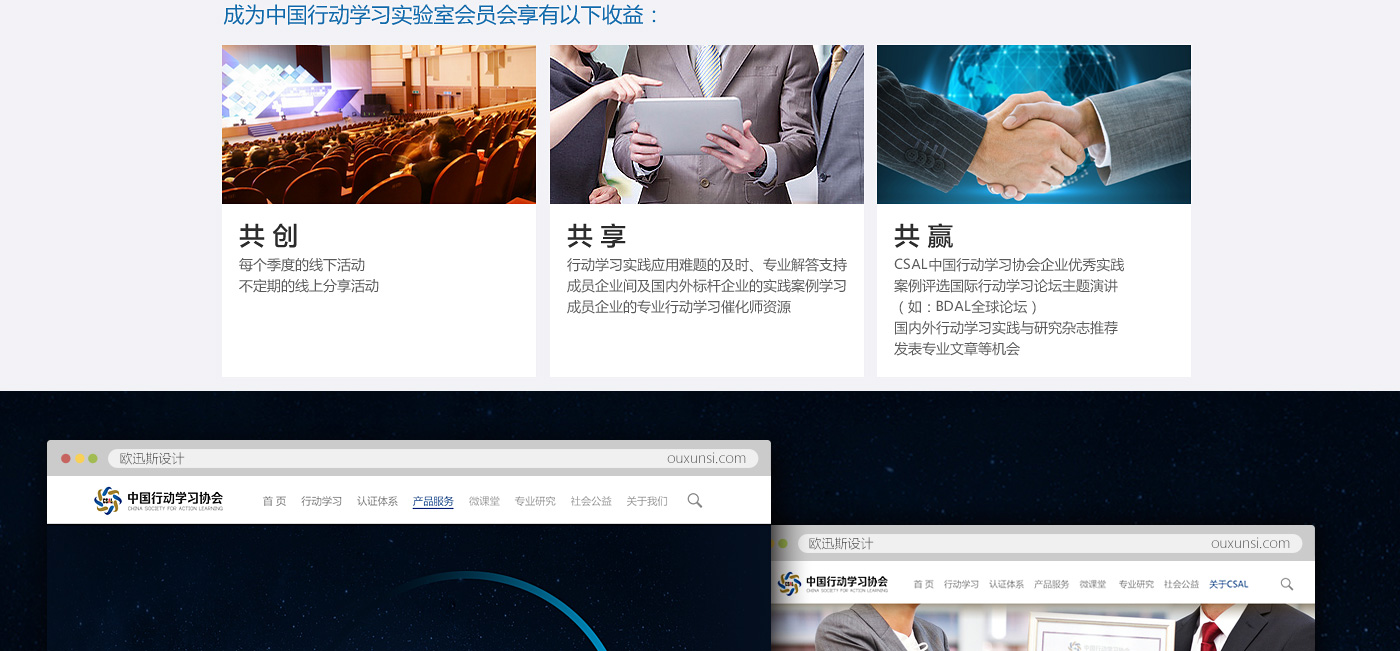
Task: Open 社会公益 in the front browser window's navigation
Action: point(591,501)
